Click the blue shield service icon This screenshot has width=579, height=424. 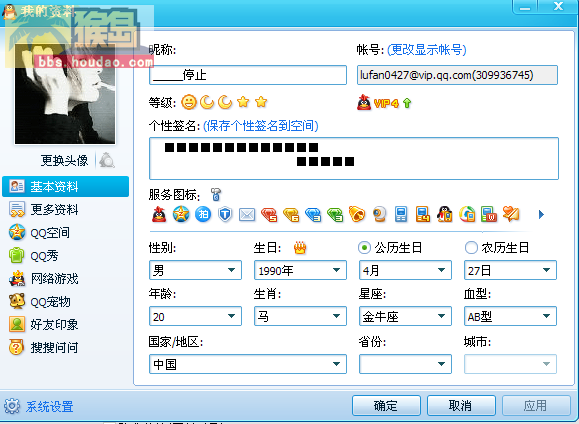[225, 214]
